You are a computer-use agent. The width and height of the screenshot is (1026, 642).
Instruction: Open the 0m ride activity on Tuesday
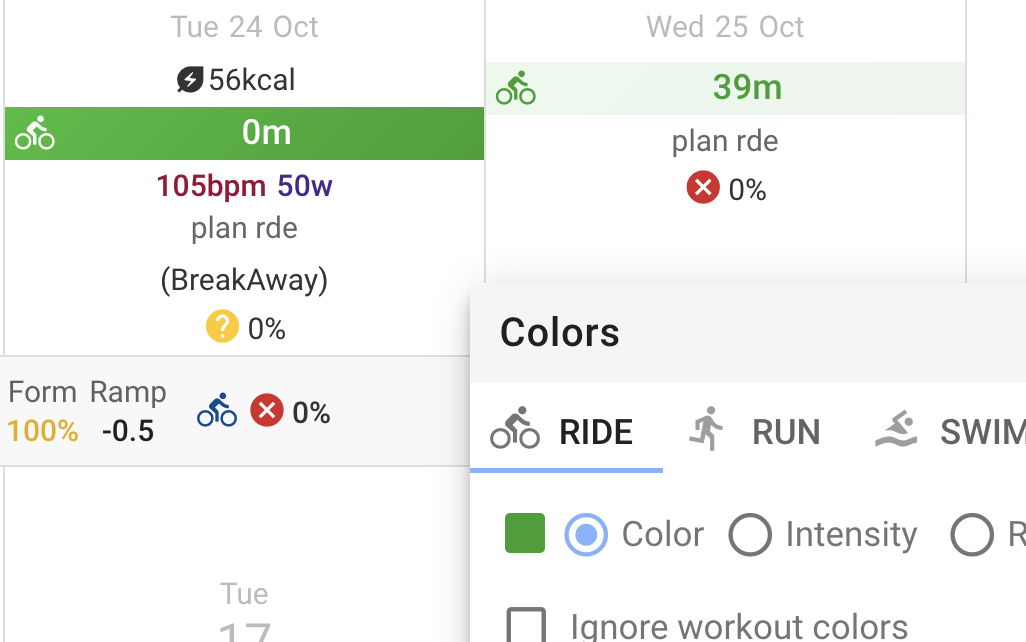coord(244,134)
